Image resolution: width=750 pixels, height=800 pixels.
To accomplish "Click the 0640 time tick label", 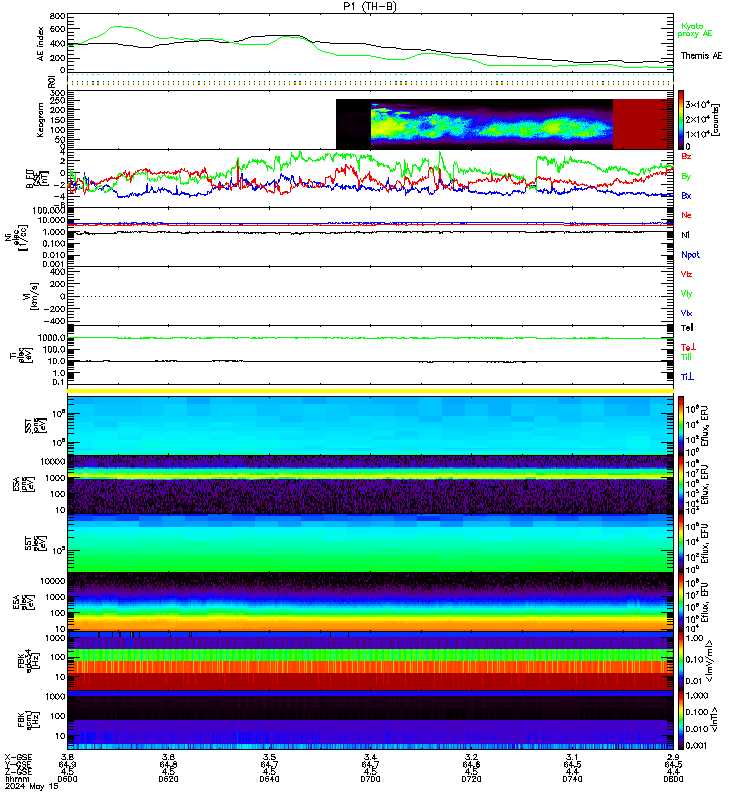I will point(269,779).
